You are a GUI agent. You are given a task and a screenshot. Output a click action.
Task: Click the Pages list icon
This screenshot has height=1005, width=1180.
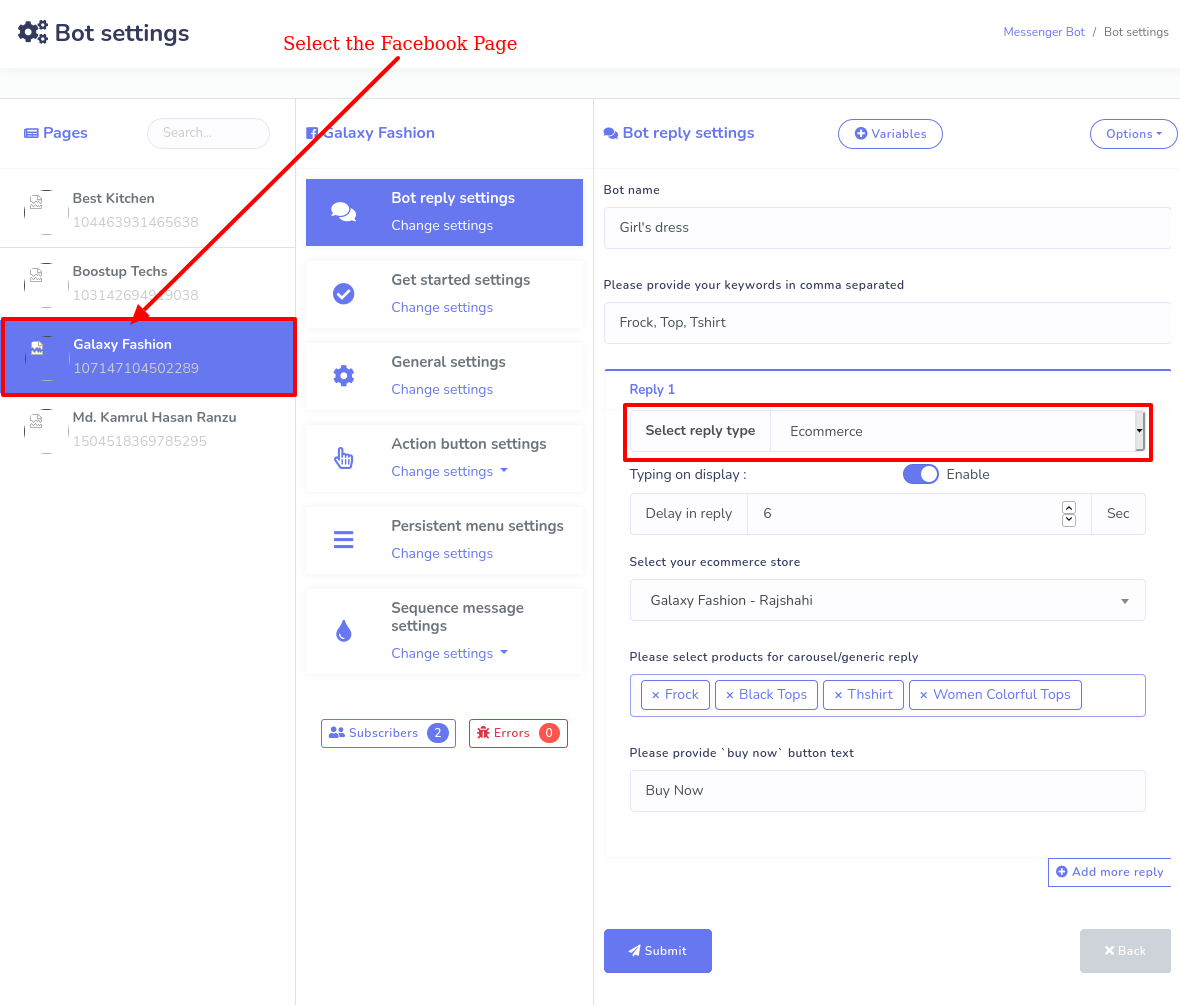31,133
